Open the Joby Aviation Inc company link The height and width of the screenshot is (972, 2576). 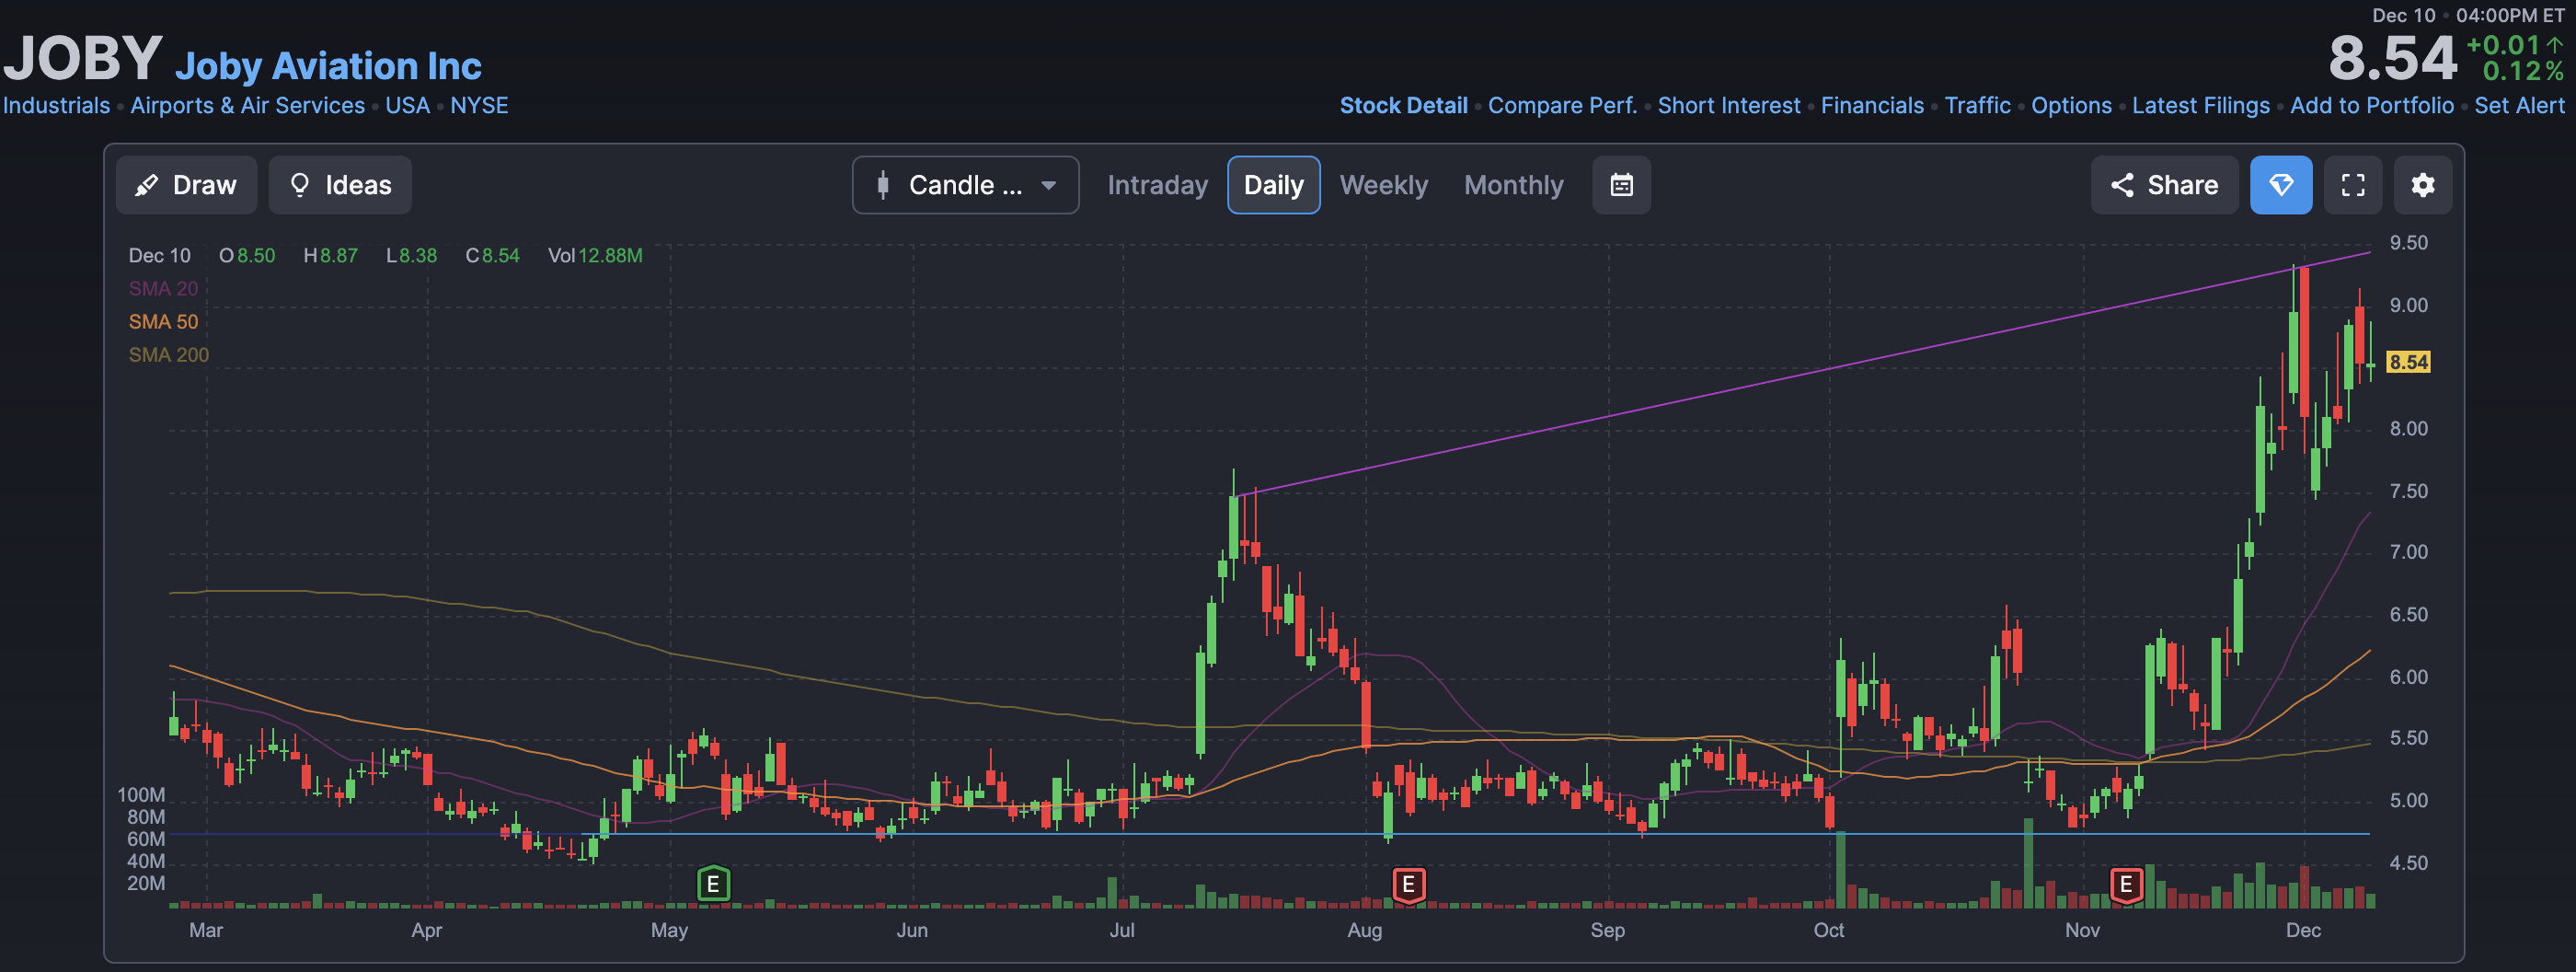click(328, 66)
